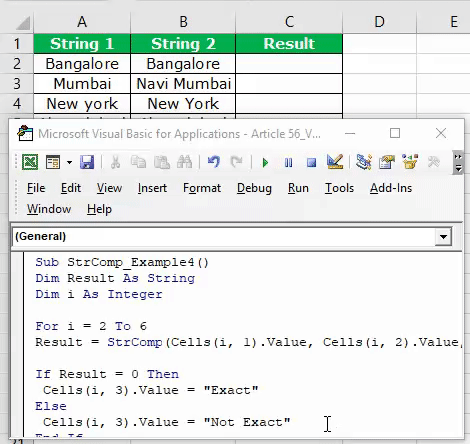Click the Paste clipboard icon
Viewport: 470px width, 444px height.
[162, 162]
